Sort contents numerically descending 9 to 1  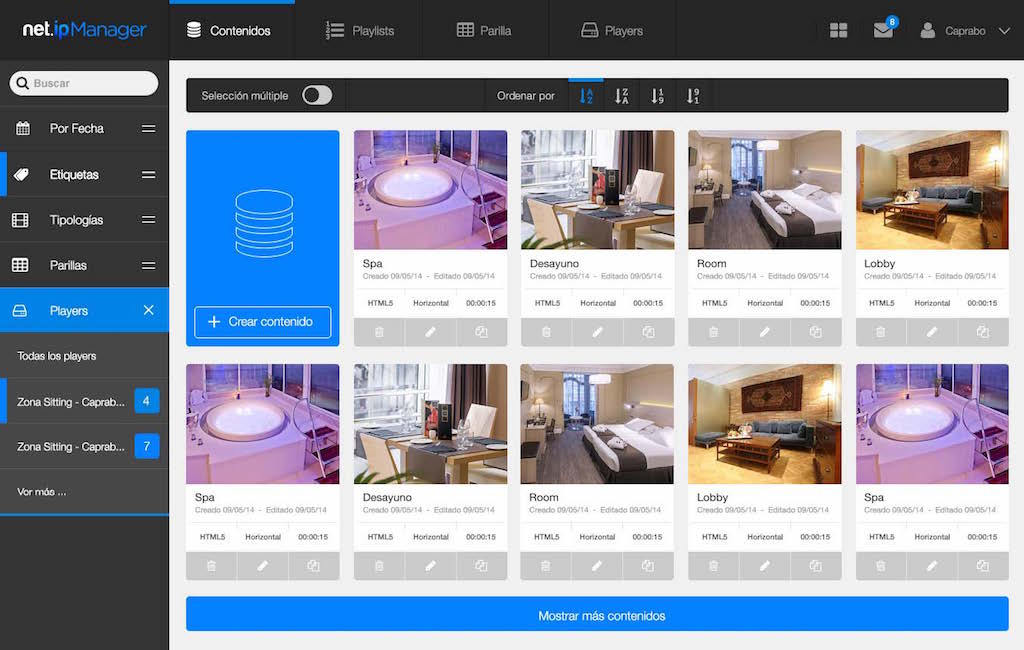coord(693,96)
